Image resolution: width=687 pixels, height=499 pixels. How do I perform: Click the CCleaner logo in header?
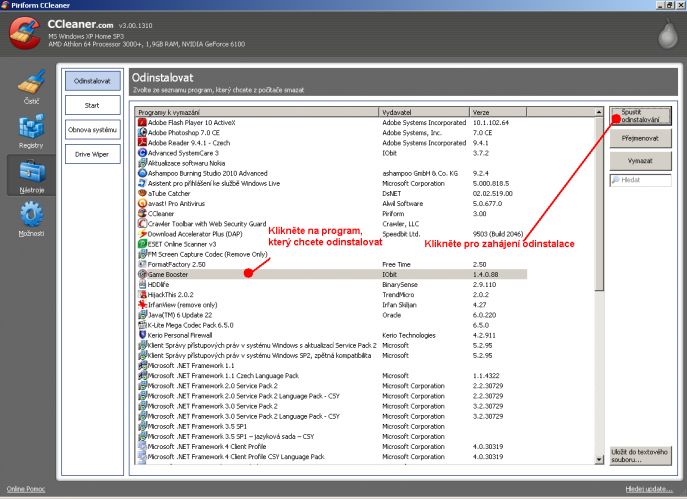click(25, 33)
